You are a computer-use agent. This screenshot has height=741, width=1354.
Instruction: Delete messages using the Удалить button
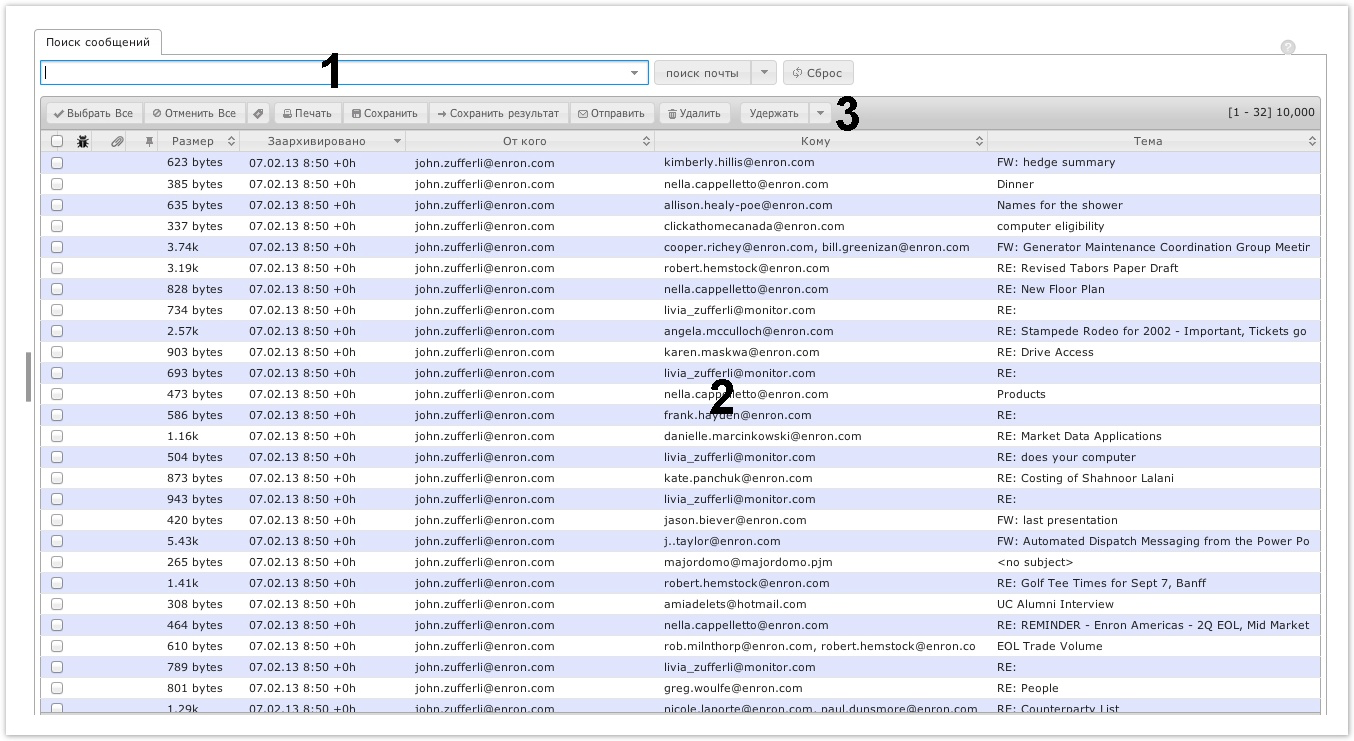tap(694, 114)
